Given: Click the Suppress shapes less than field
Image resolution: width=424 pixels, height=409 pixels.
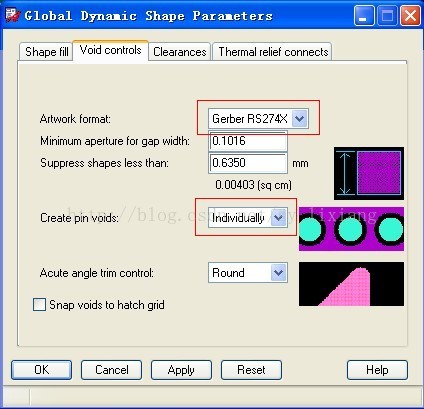Looking at the screenshot, I should pos(248,163).
